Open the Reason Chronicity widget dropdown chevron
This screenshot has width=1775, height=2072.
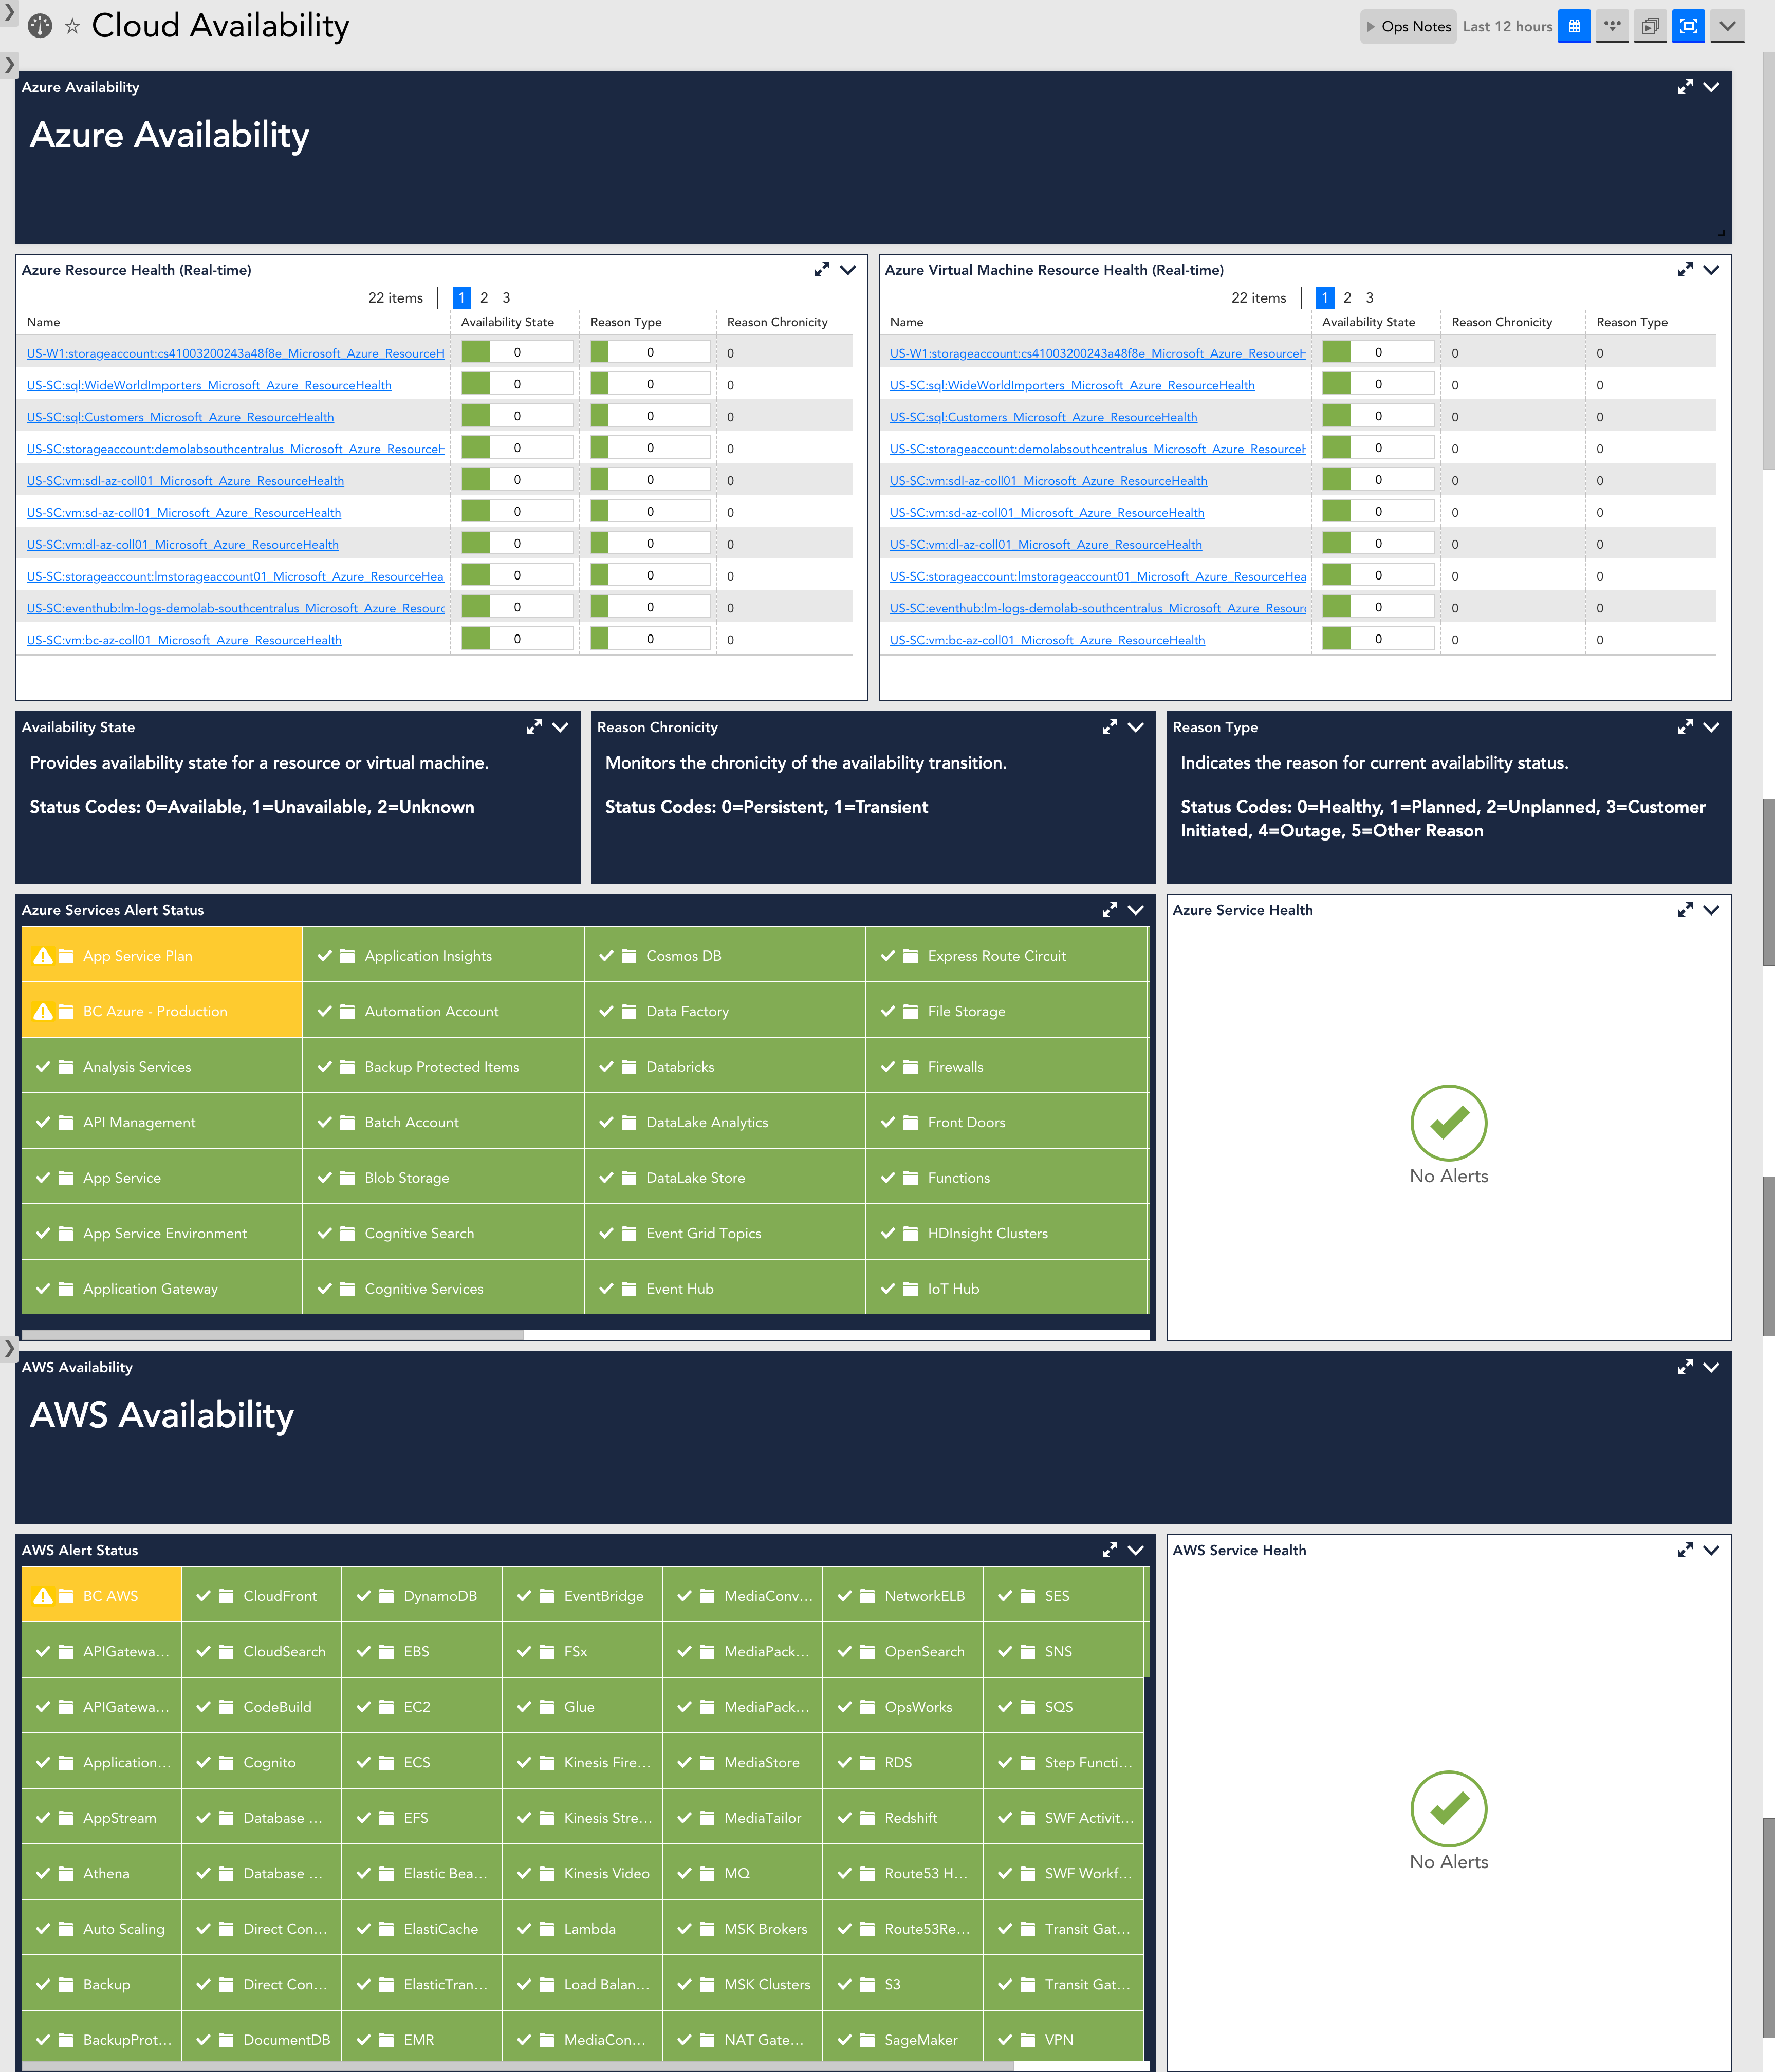(x=1136, y=727)
